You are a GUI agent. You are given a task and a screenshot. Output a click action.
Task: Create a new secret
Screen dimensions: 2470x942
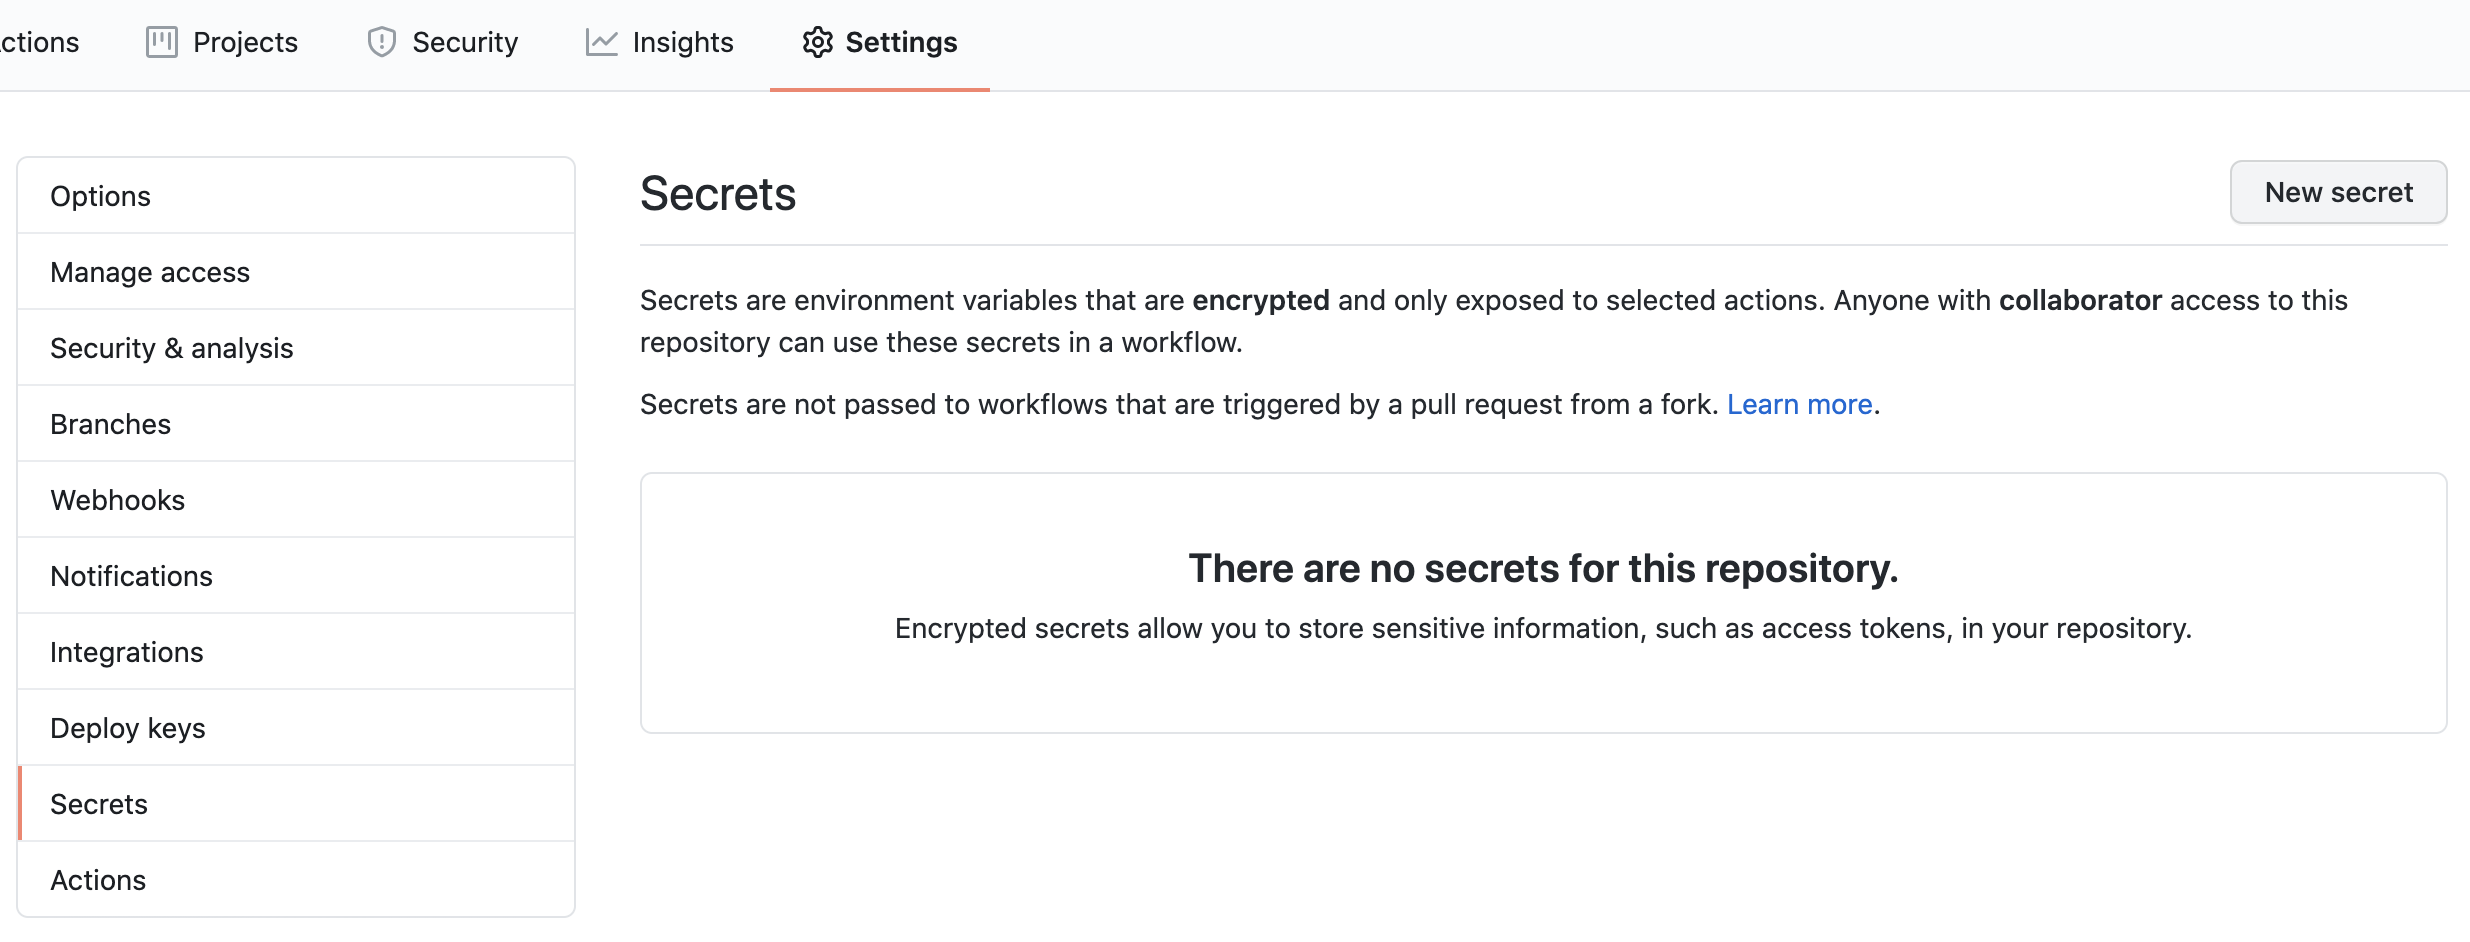(x=2338, y=192)
